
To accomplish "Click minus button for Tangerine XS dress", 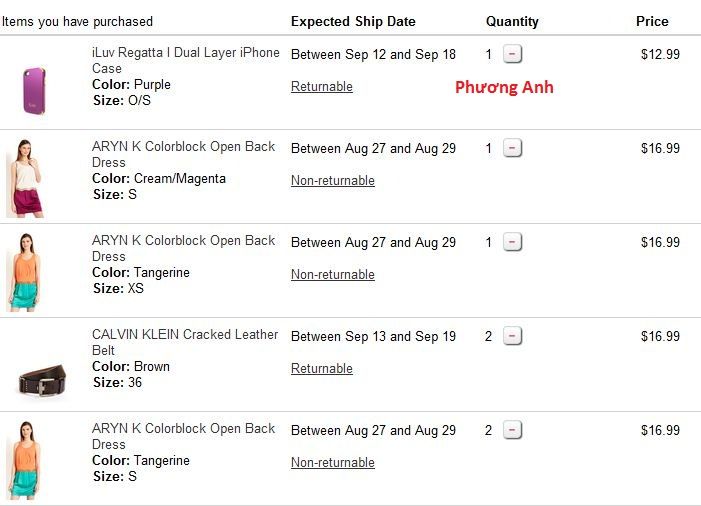I will [x=512, y=242].
